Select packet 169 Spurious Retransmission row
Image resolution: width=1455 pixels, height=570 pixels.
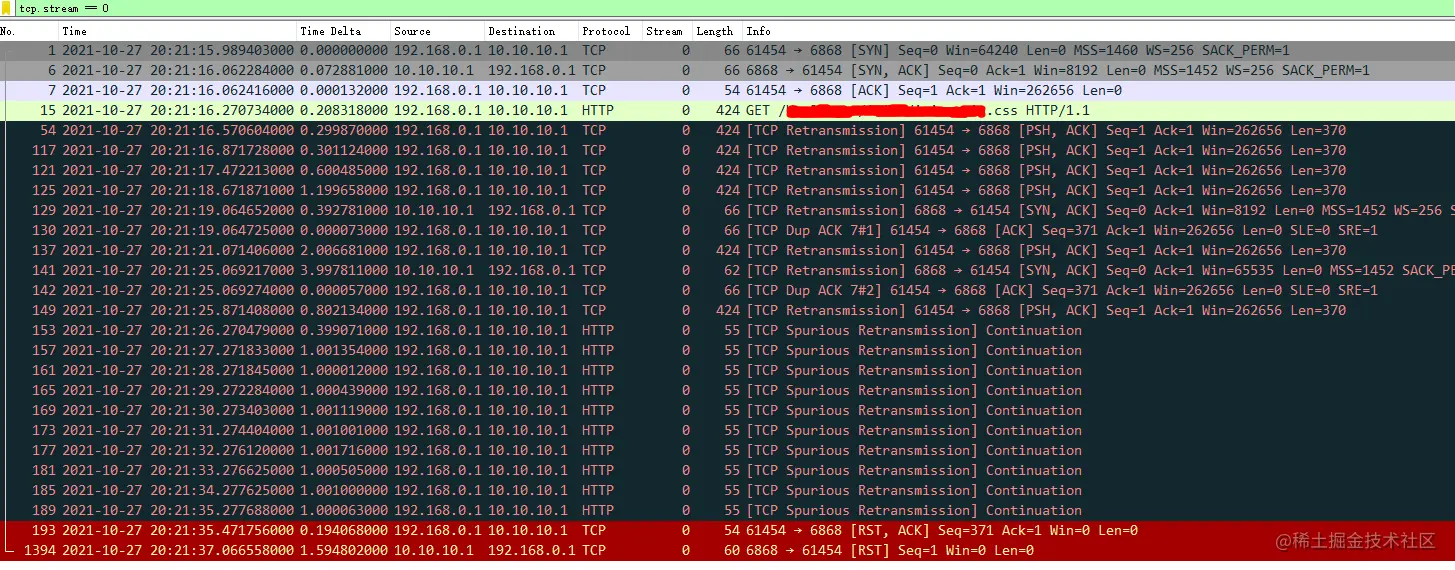(727, 410)
